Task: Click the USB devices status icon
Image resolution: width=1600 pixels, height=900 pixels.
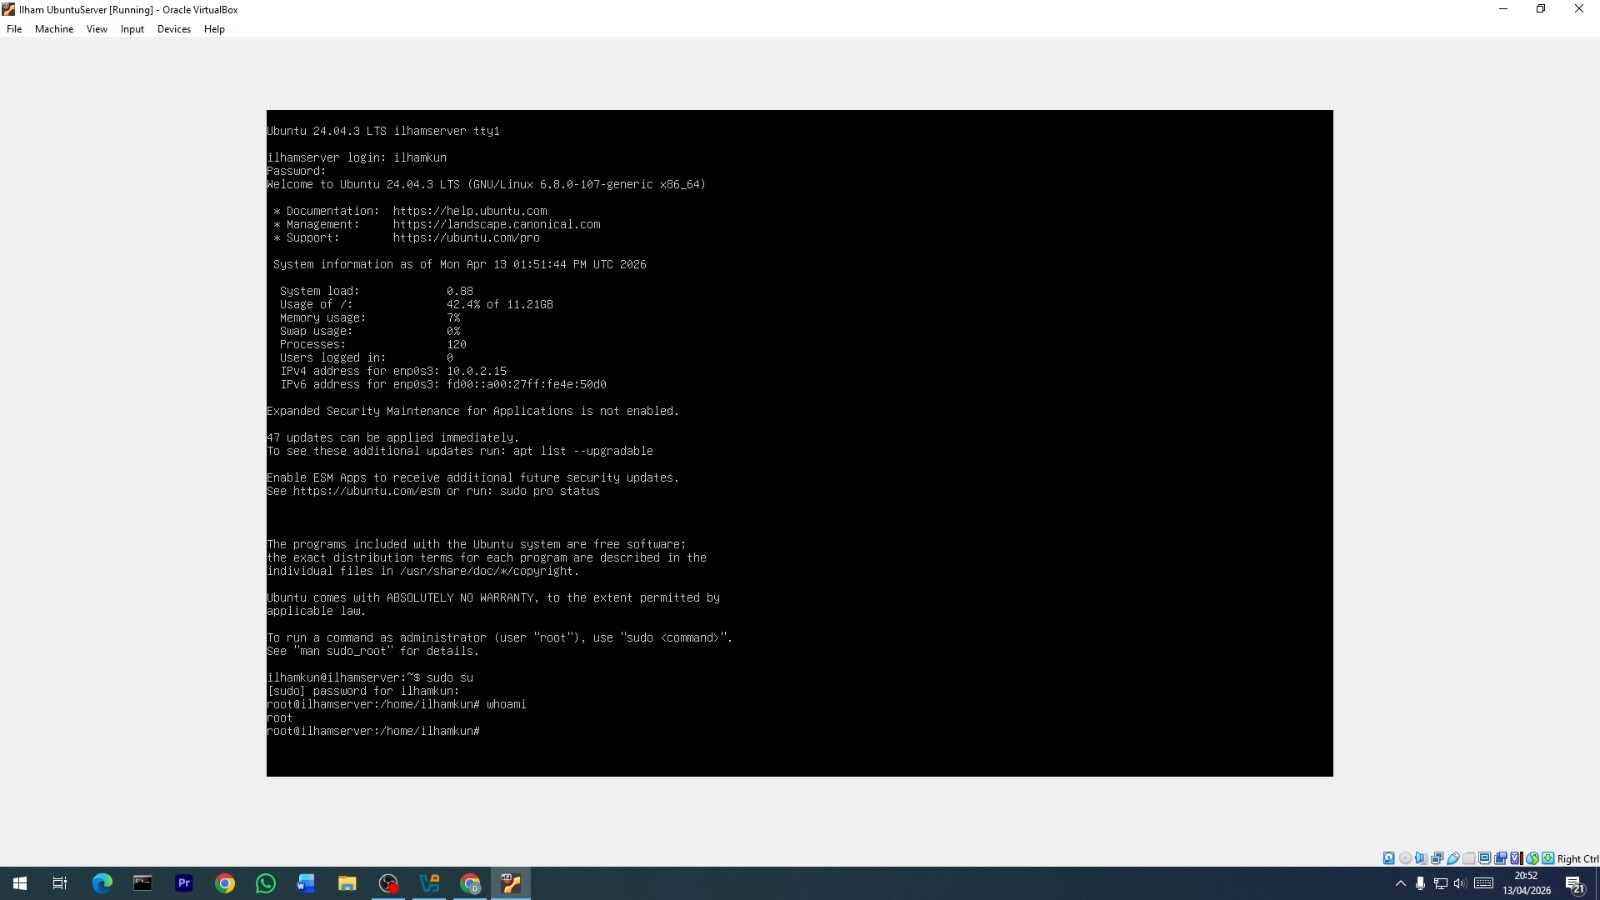Action: point(1453,858)
